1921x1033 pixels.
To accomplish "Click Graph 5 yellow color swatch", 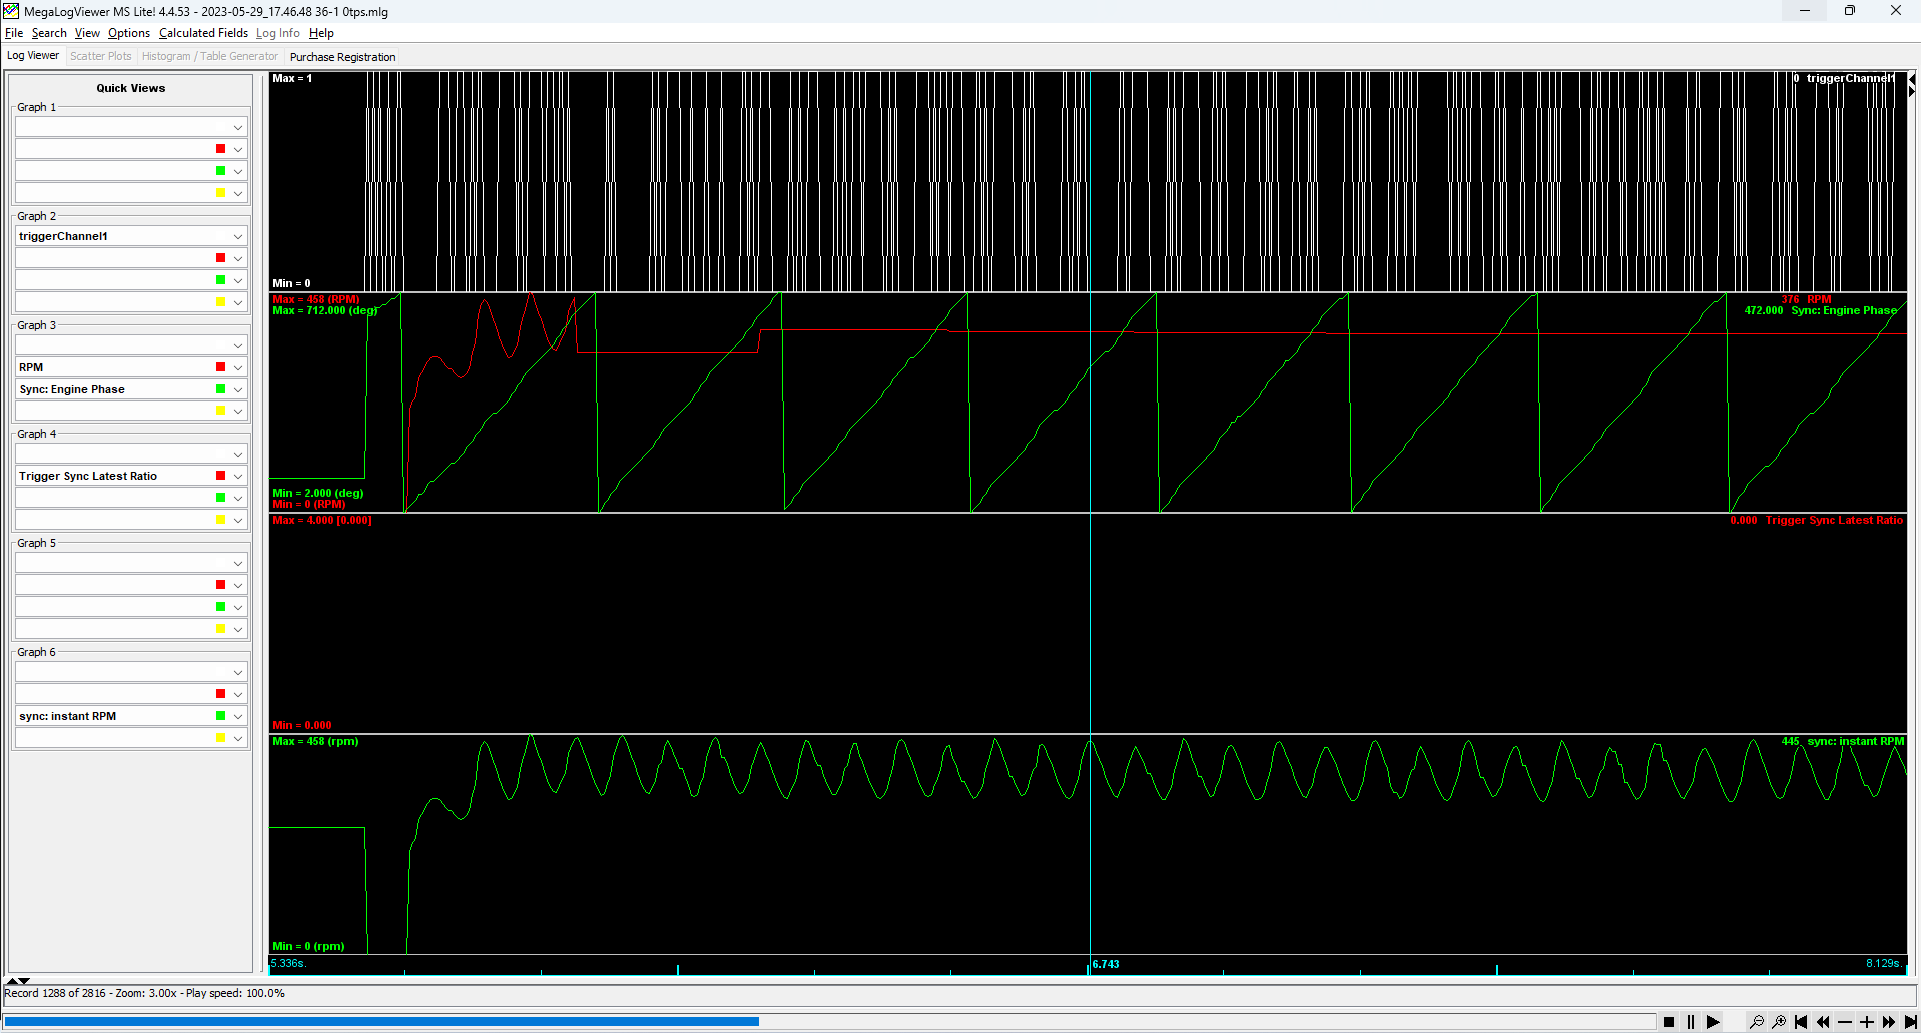I will click(221, 629).
